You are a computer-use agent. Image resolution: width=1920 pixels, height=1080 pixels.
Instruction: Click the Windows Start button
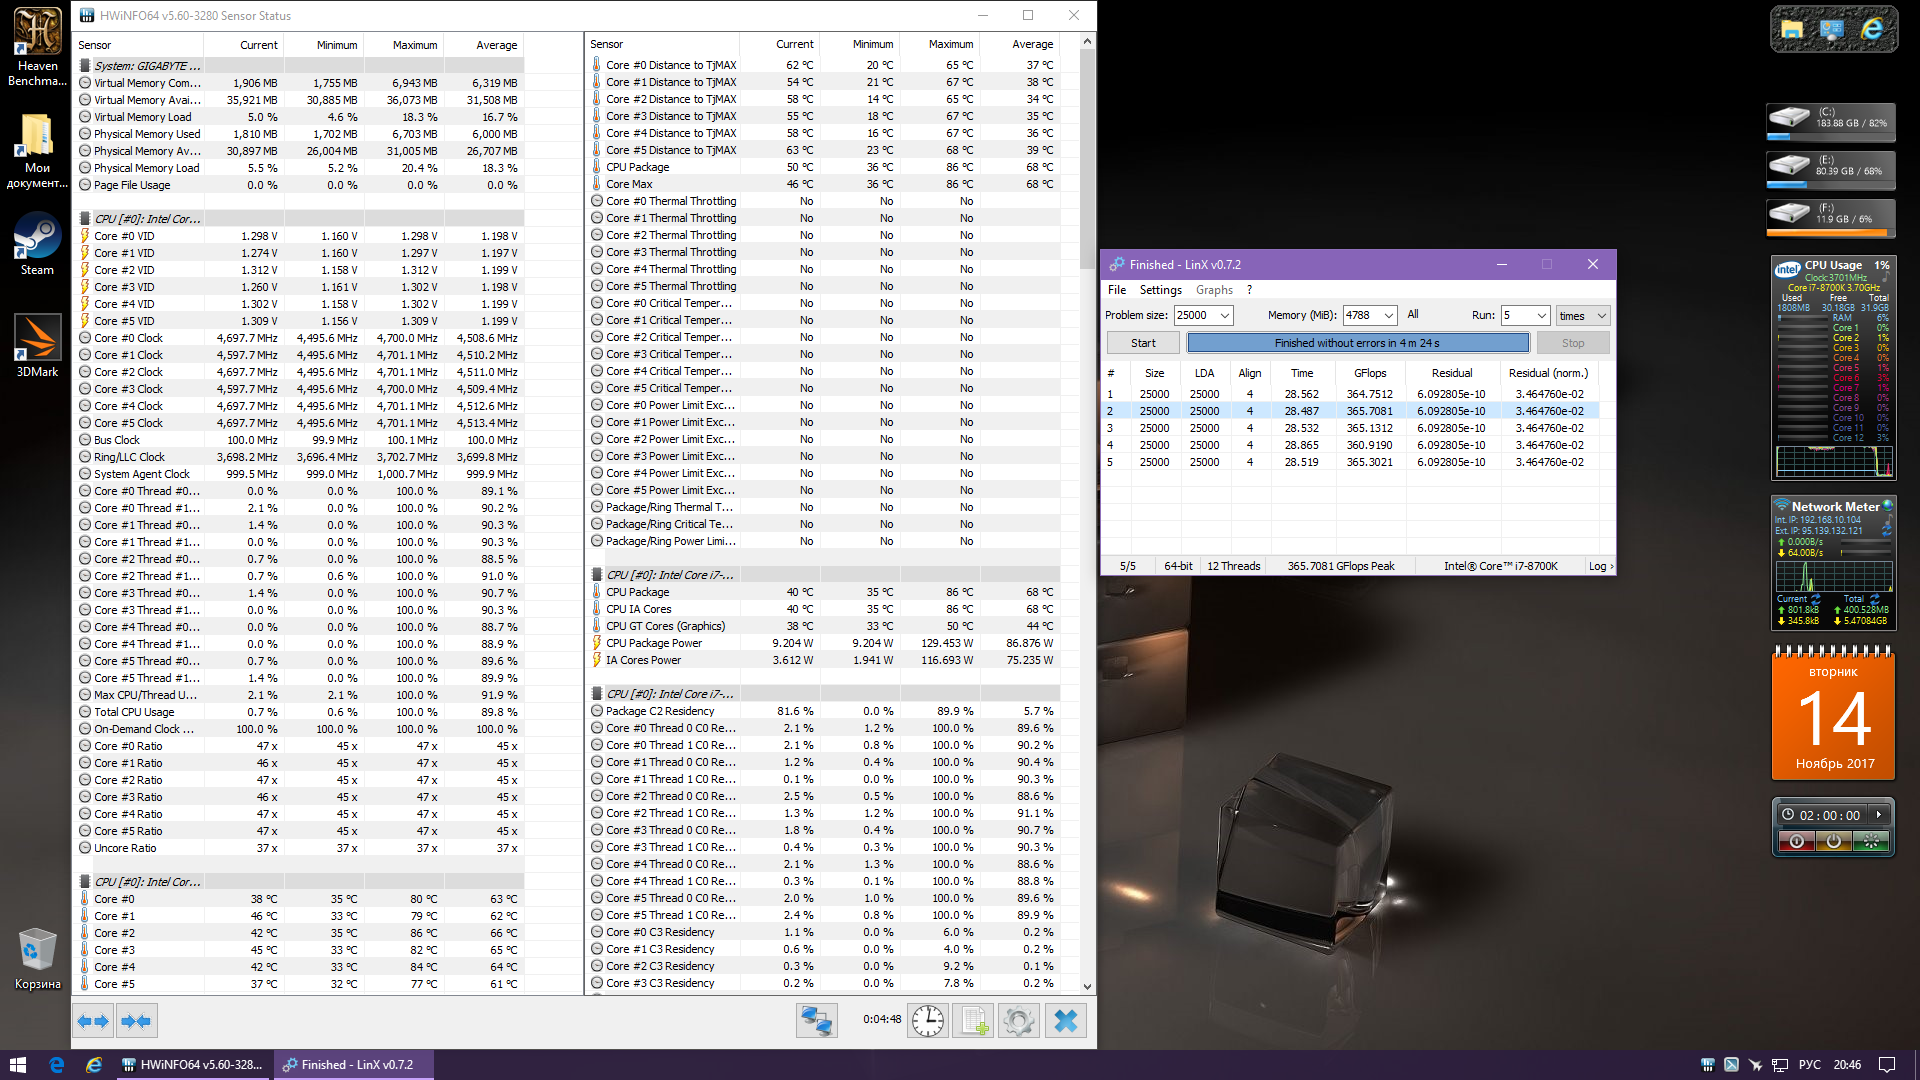pyautogui.click(x=17, y=1065)
